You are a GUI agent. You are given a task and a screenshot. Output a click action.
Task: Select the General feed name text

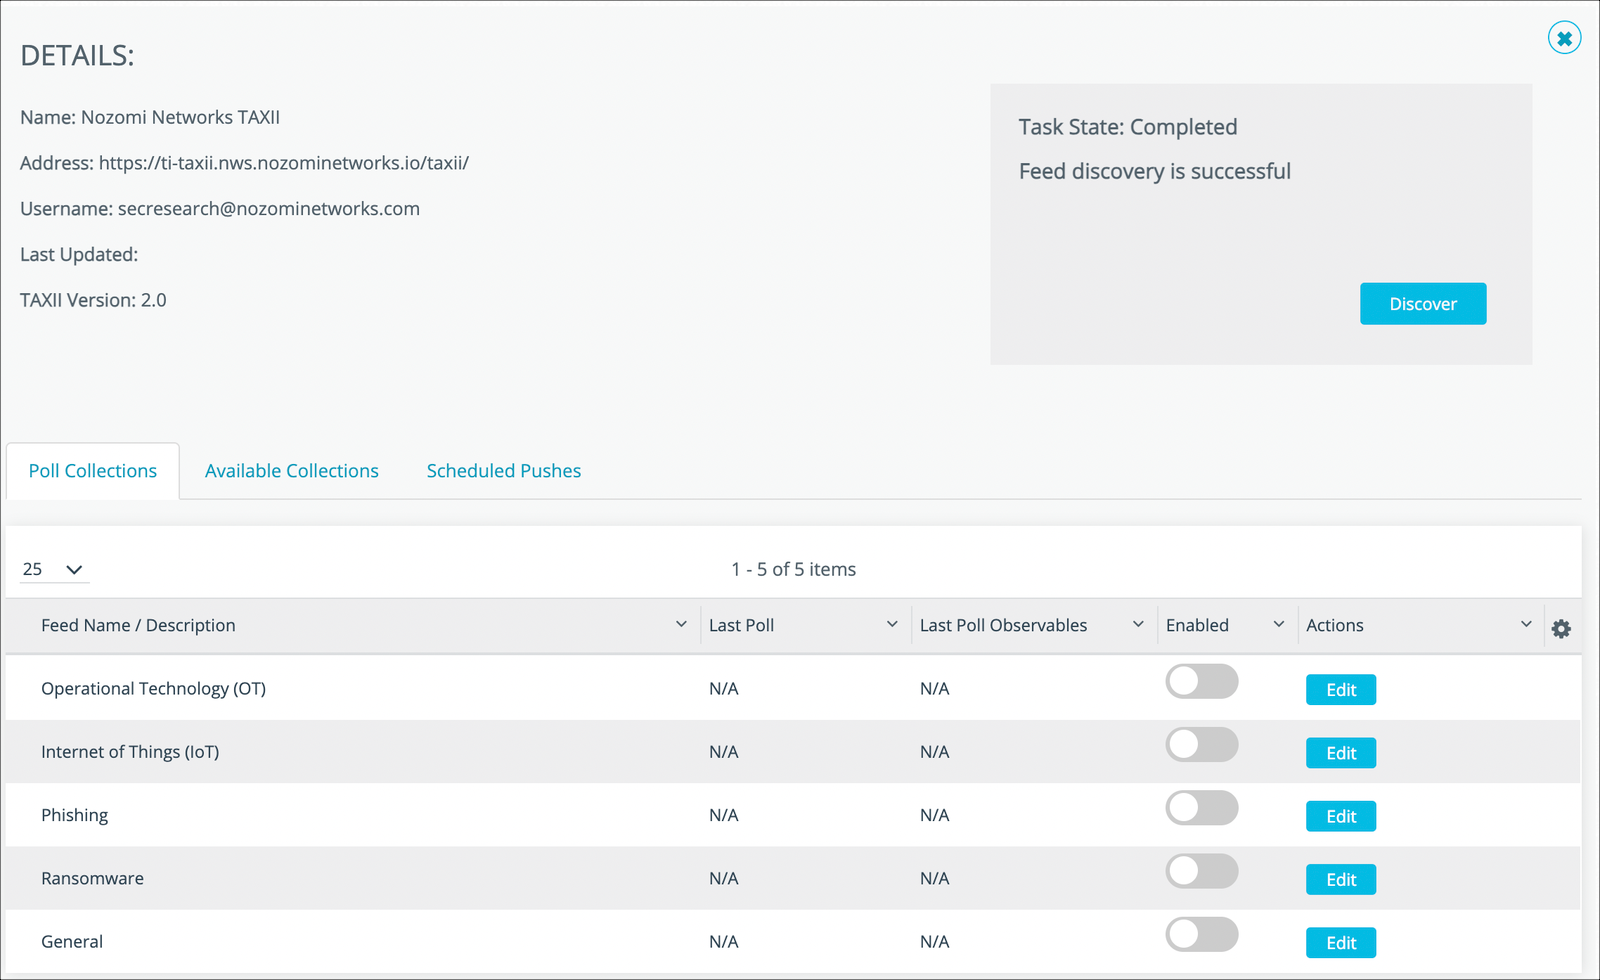point(72,941)
